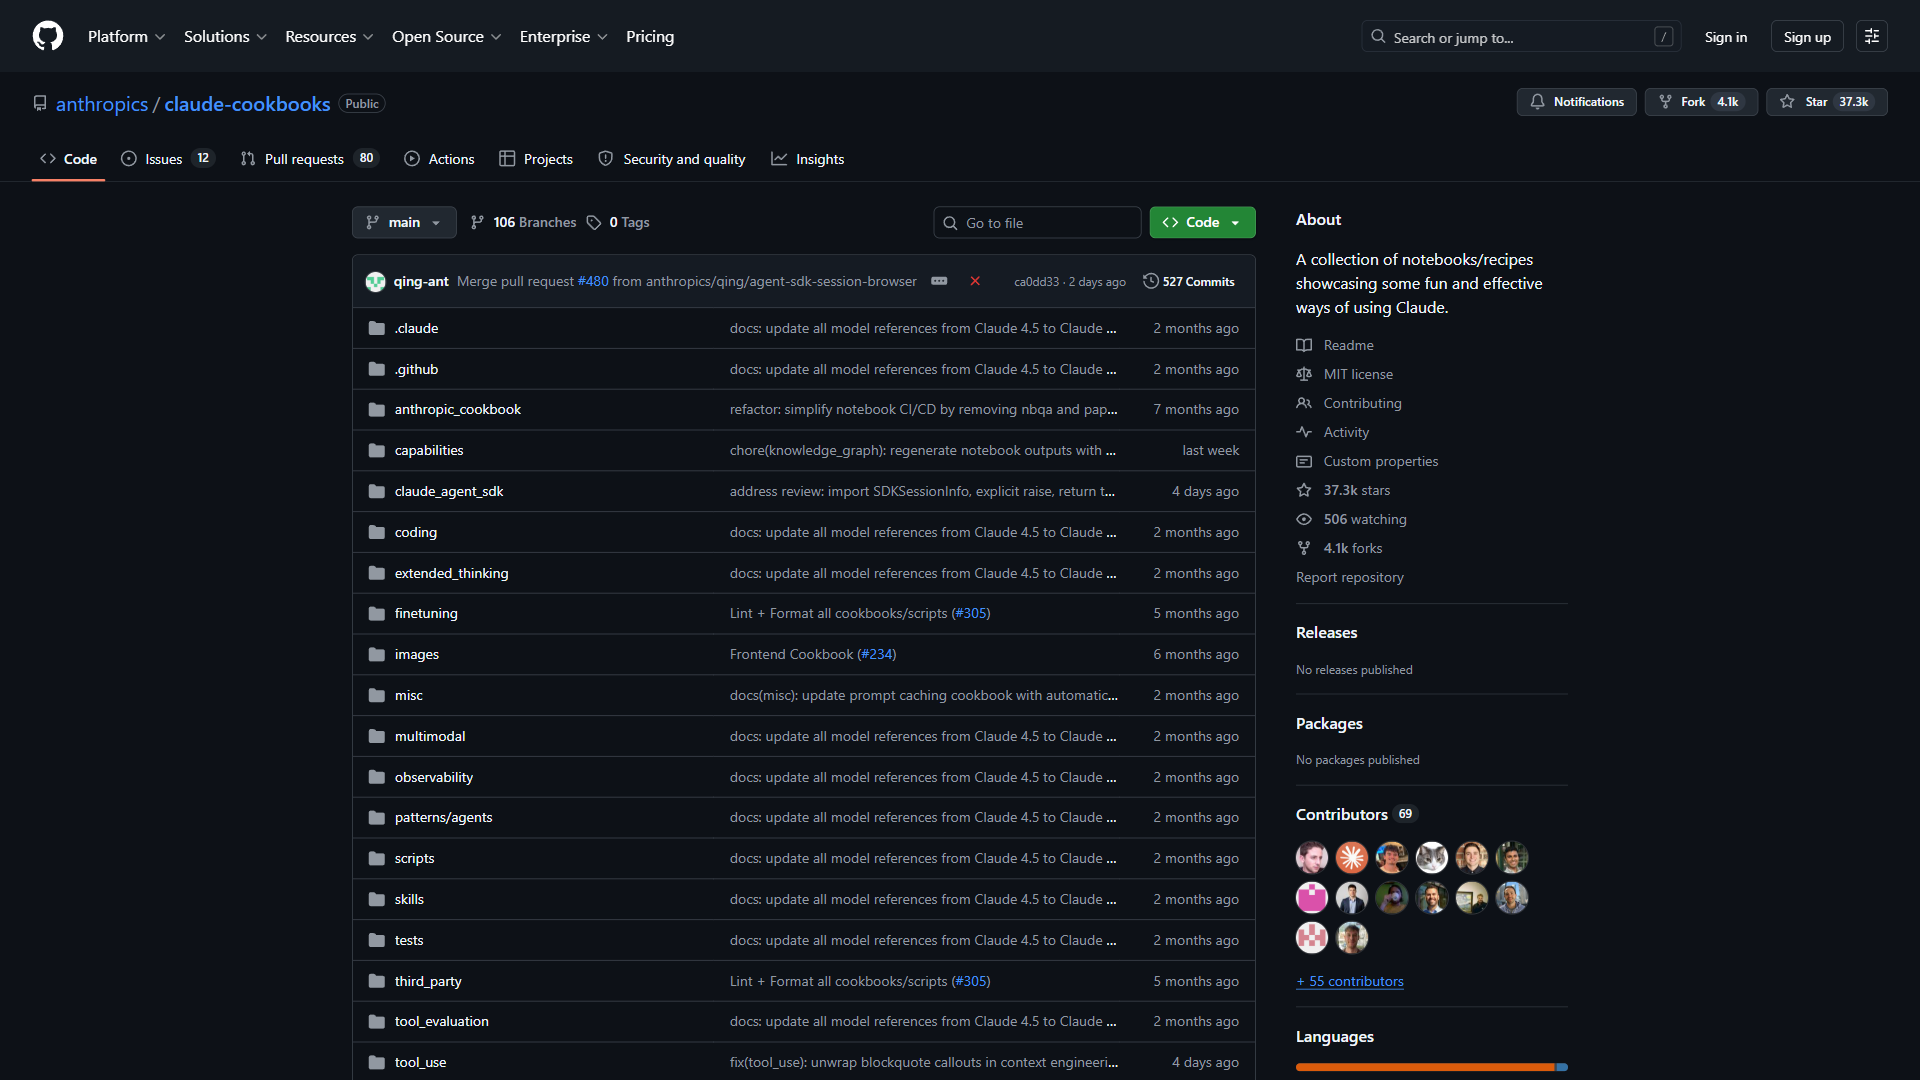The height and width of the screenshot is (1080, 1920).
Task: Click the failed status X icon on latest commit
Action: pos(975,281)
